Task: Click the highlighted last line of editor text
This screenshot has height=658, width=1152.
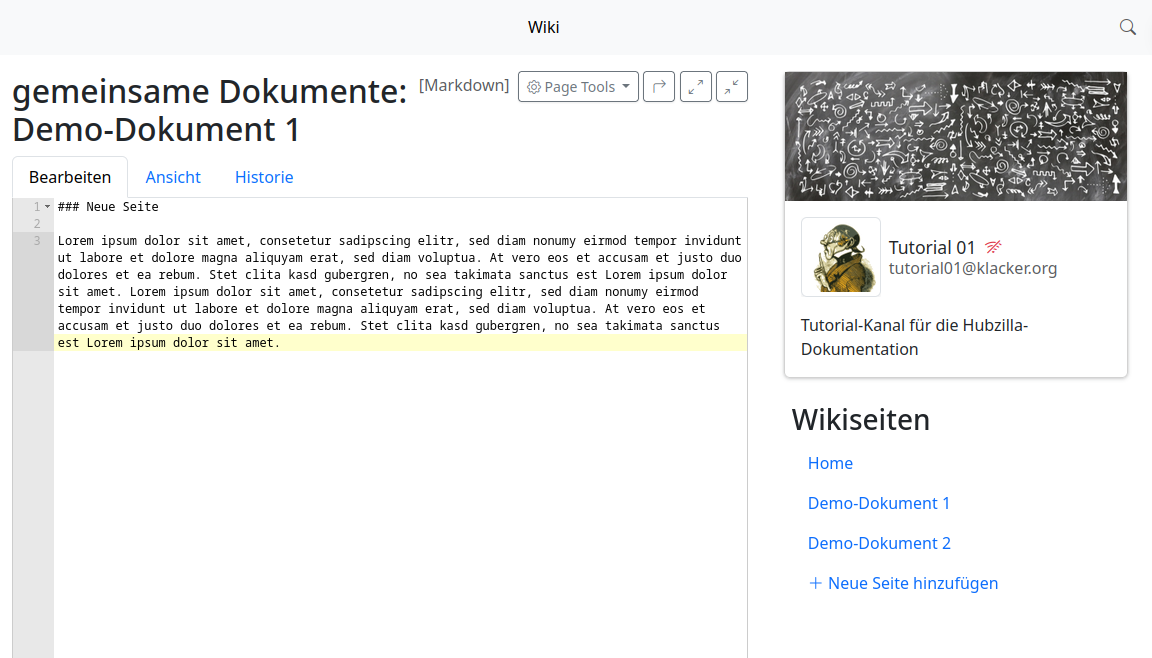Action: [169, 343]
